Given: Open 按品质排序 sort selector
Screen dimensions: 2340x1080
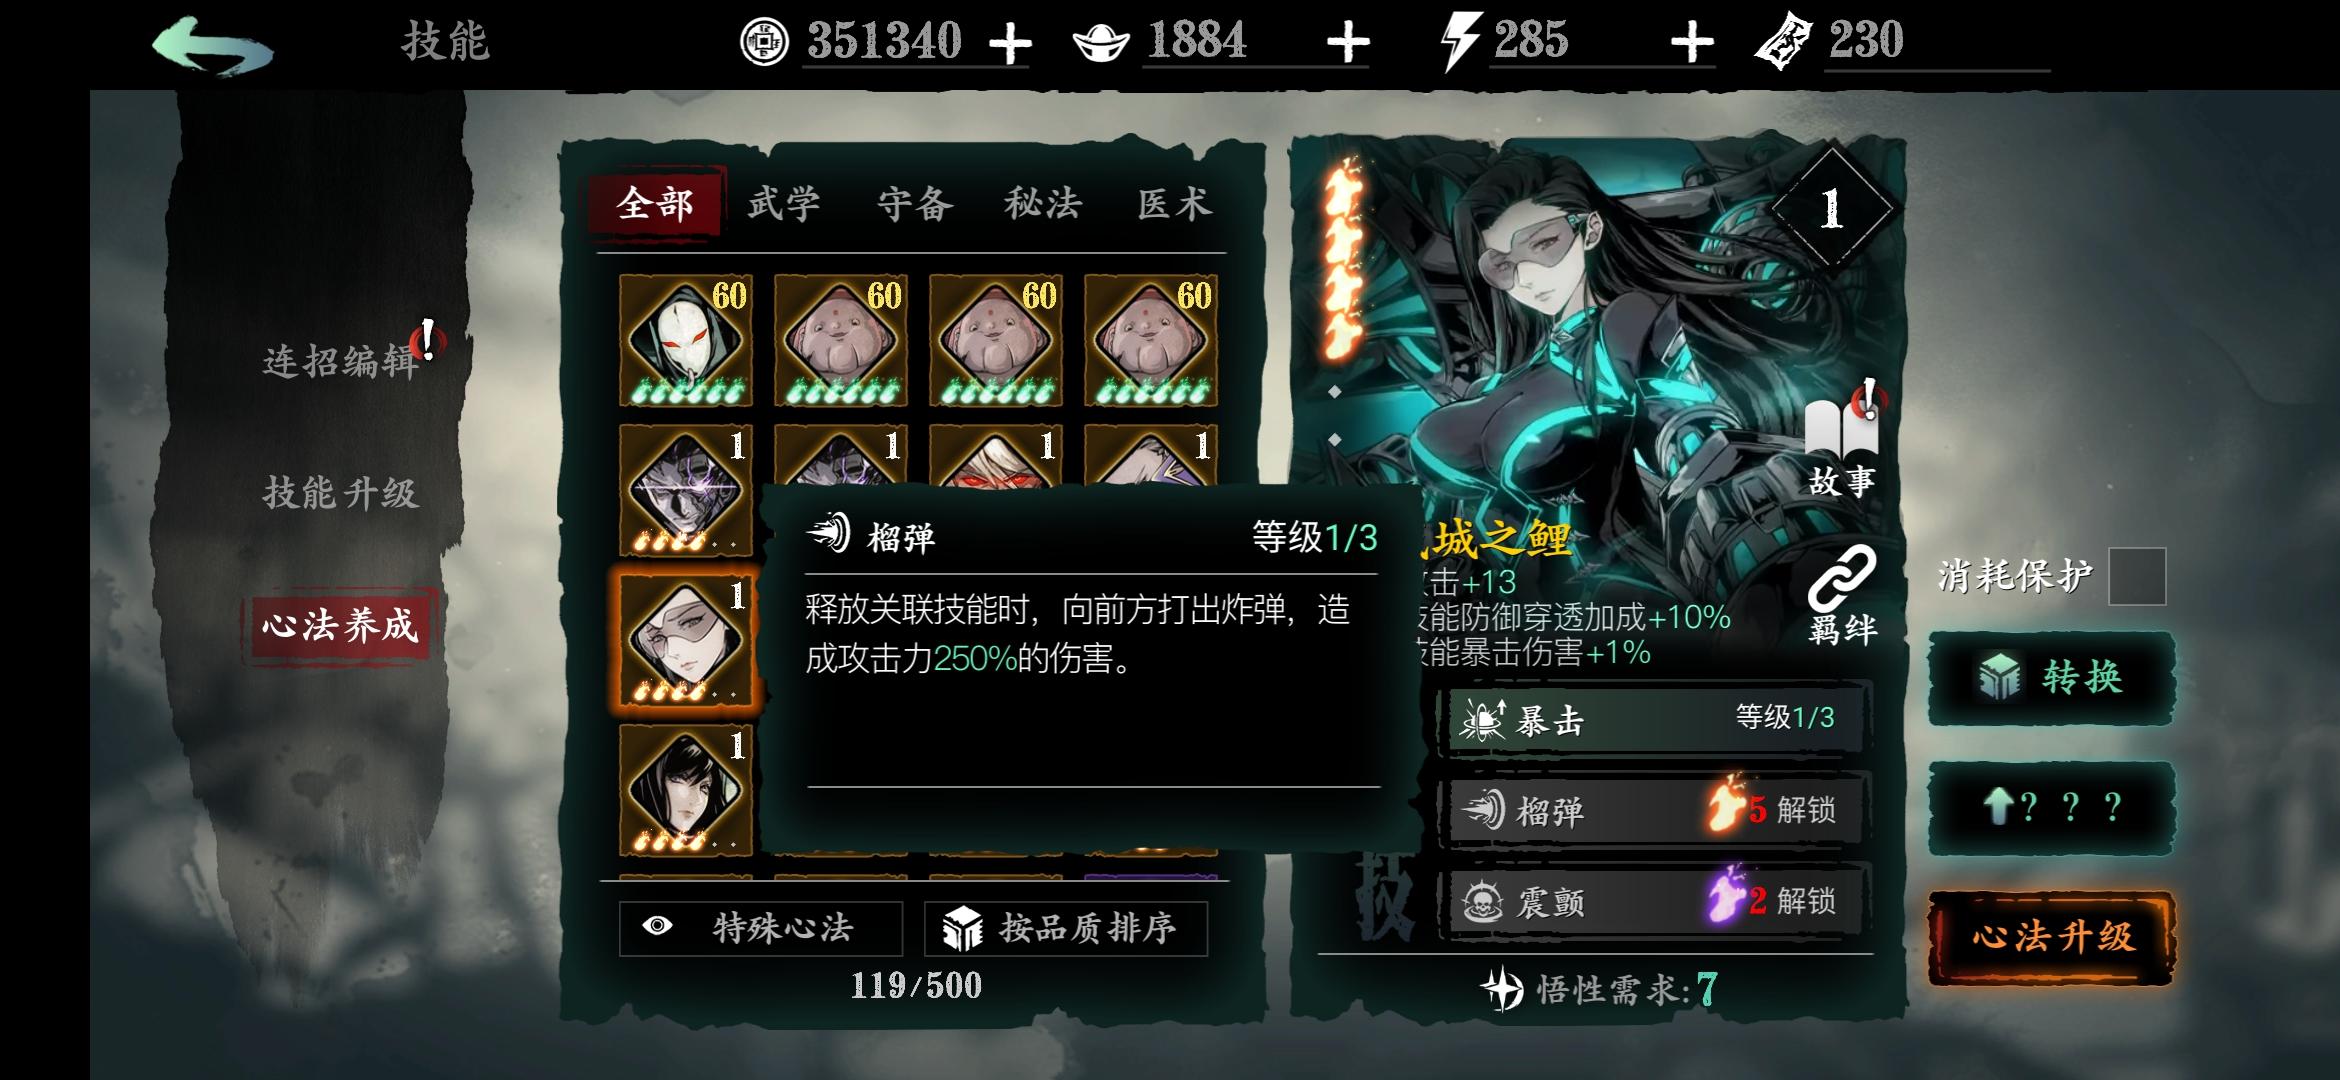Looking at the screenshot, I should coord(1066,928).
